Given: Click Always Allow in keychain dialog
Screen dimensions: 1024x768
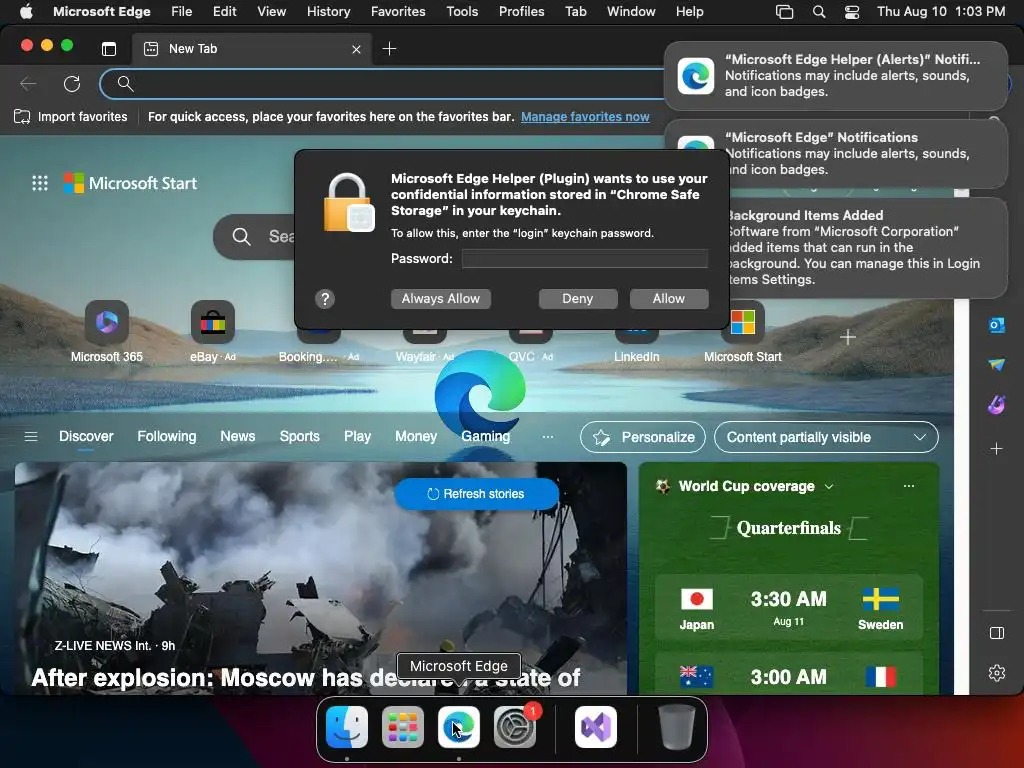Looking at the screenshot, I should point(441,298).
